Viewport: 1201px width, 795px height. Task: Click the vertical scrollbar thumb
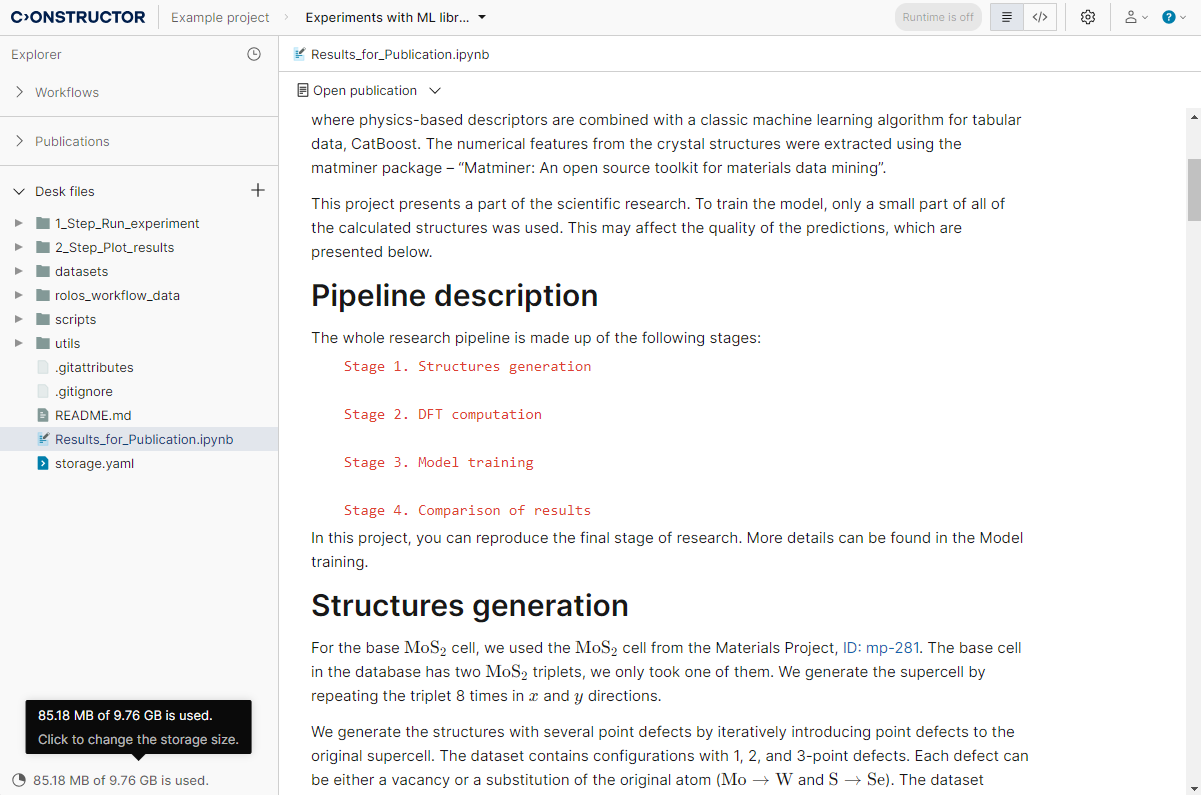[x=1193, y=188]
